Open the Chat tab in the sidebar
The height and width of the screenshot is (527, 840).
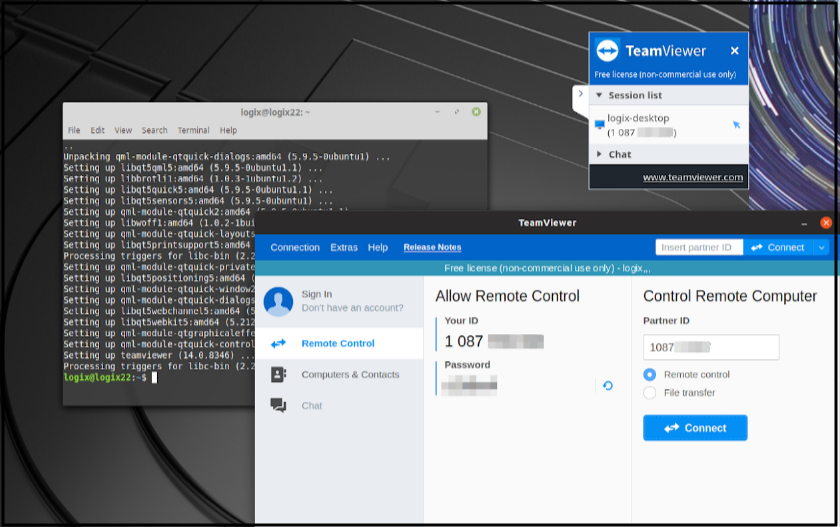pyautogui.click(x=339, y=405)
